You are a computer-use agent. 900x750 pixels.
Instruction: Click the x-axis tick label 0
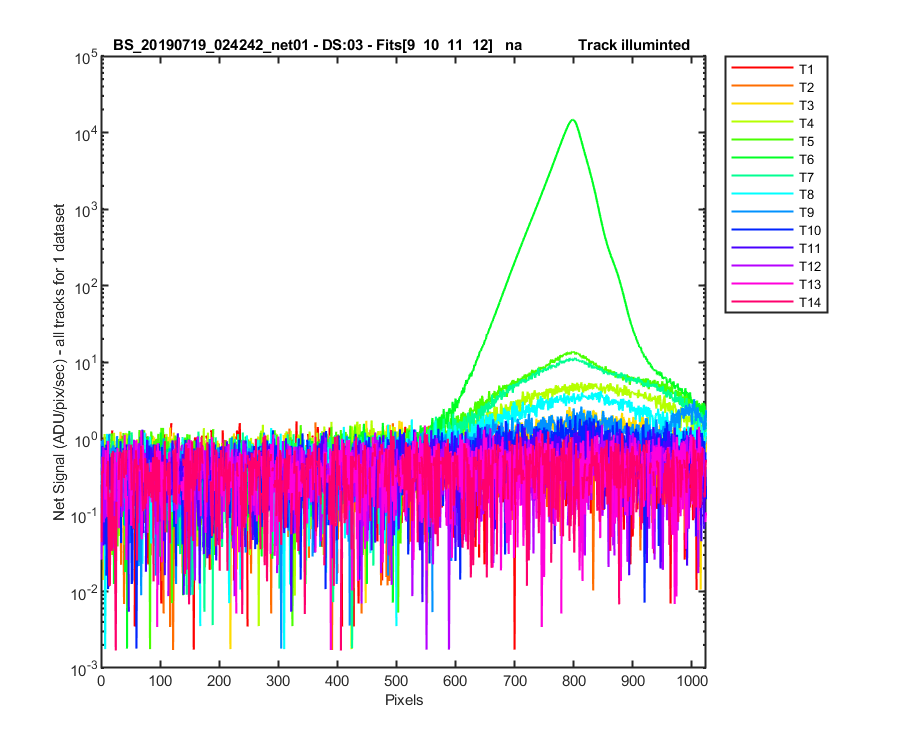pyautogui.click(x=101, y=681)
